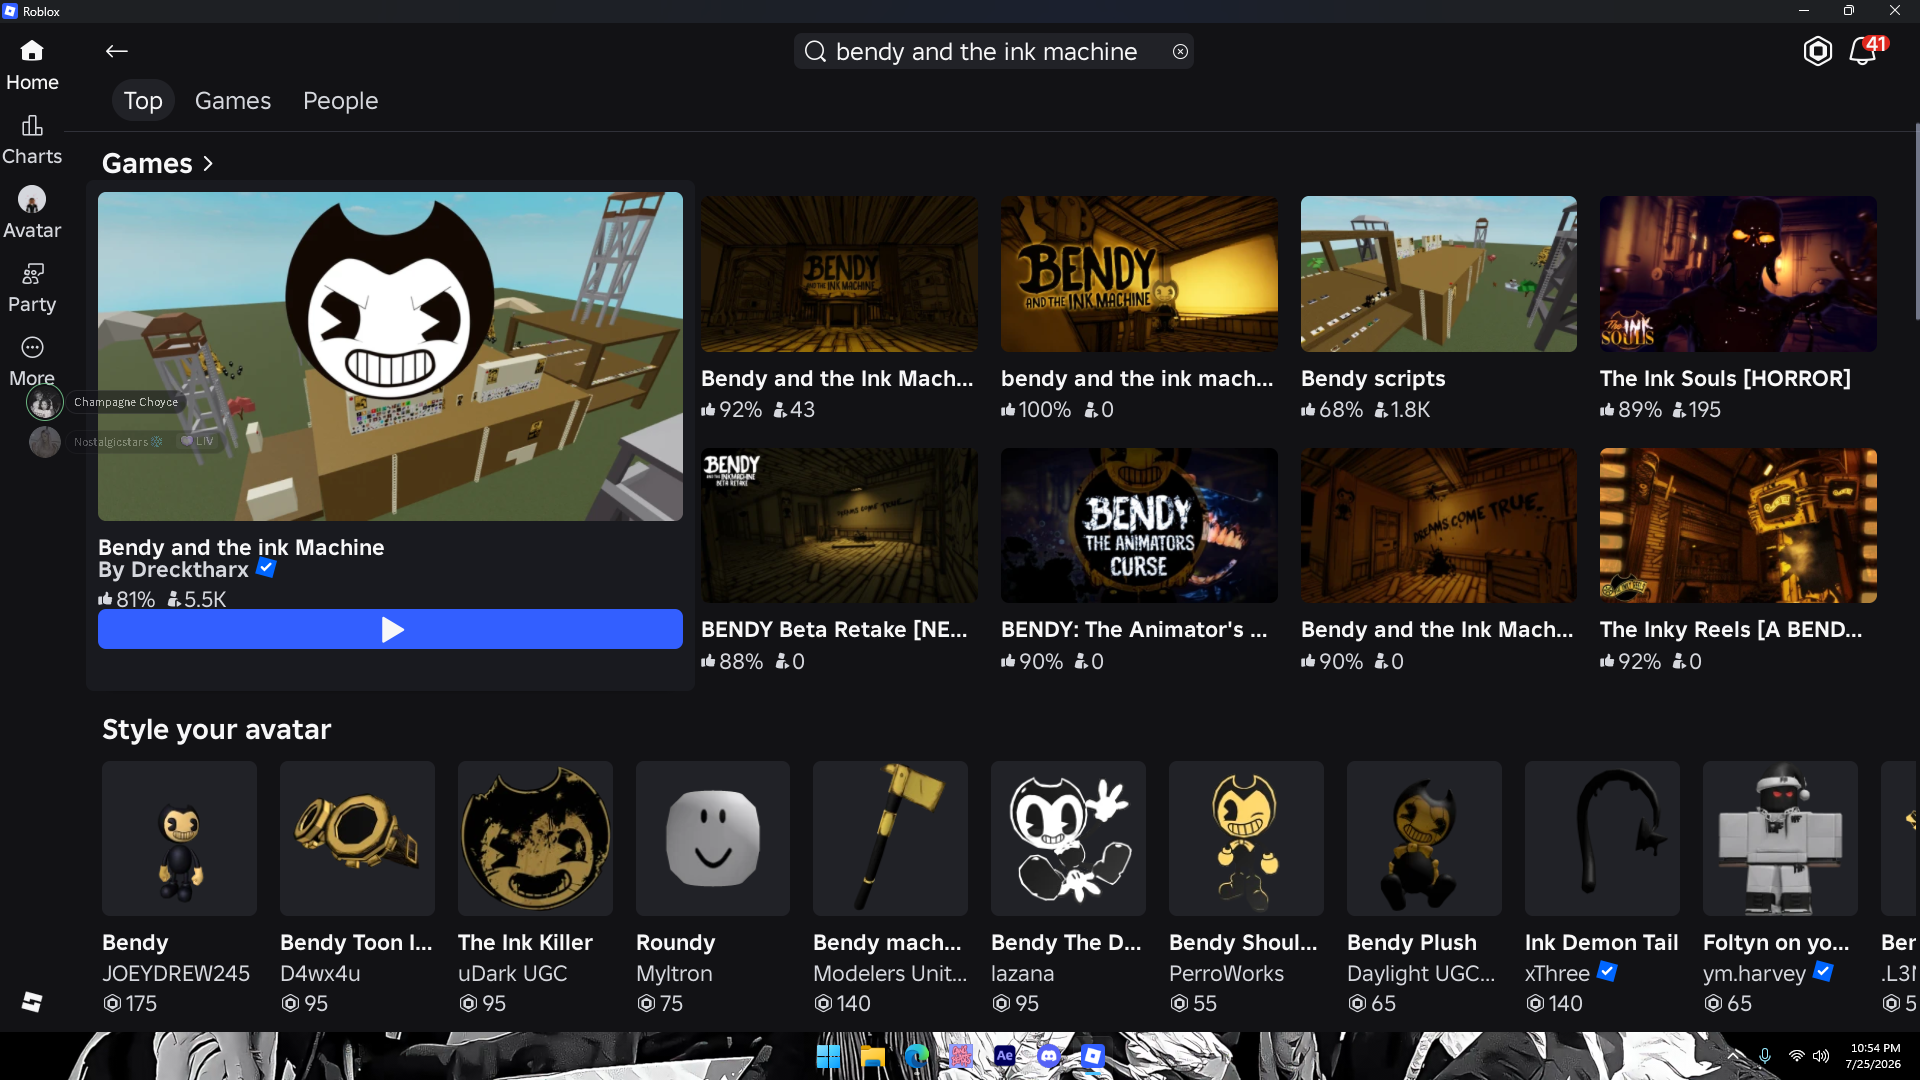Open the Games section heading
Screen dimensions: 1920x1080
[x=147, y=163]
